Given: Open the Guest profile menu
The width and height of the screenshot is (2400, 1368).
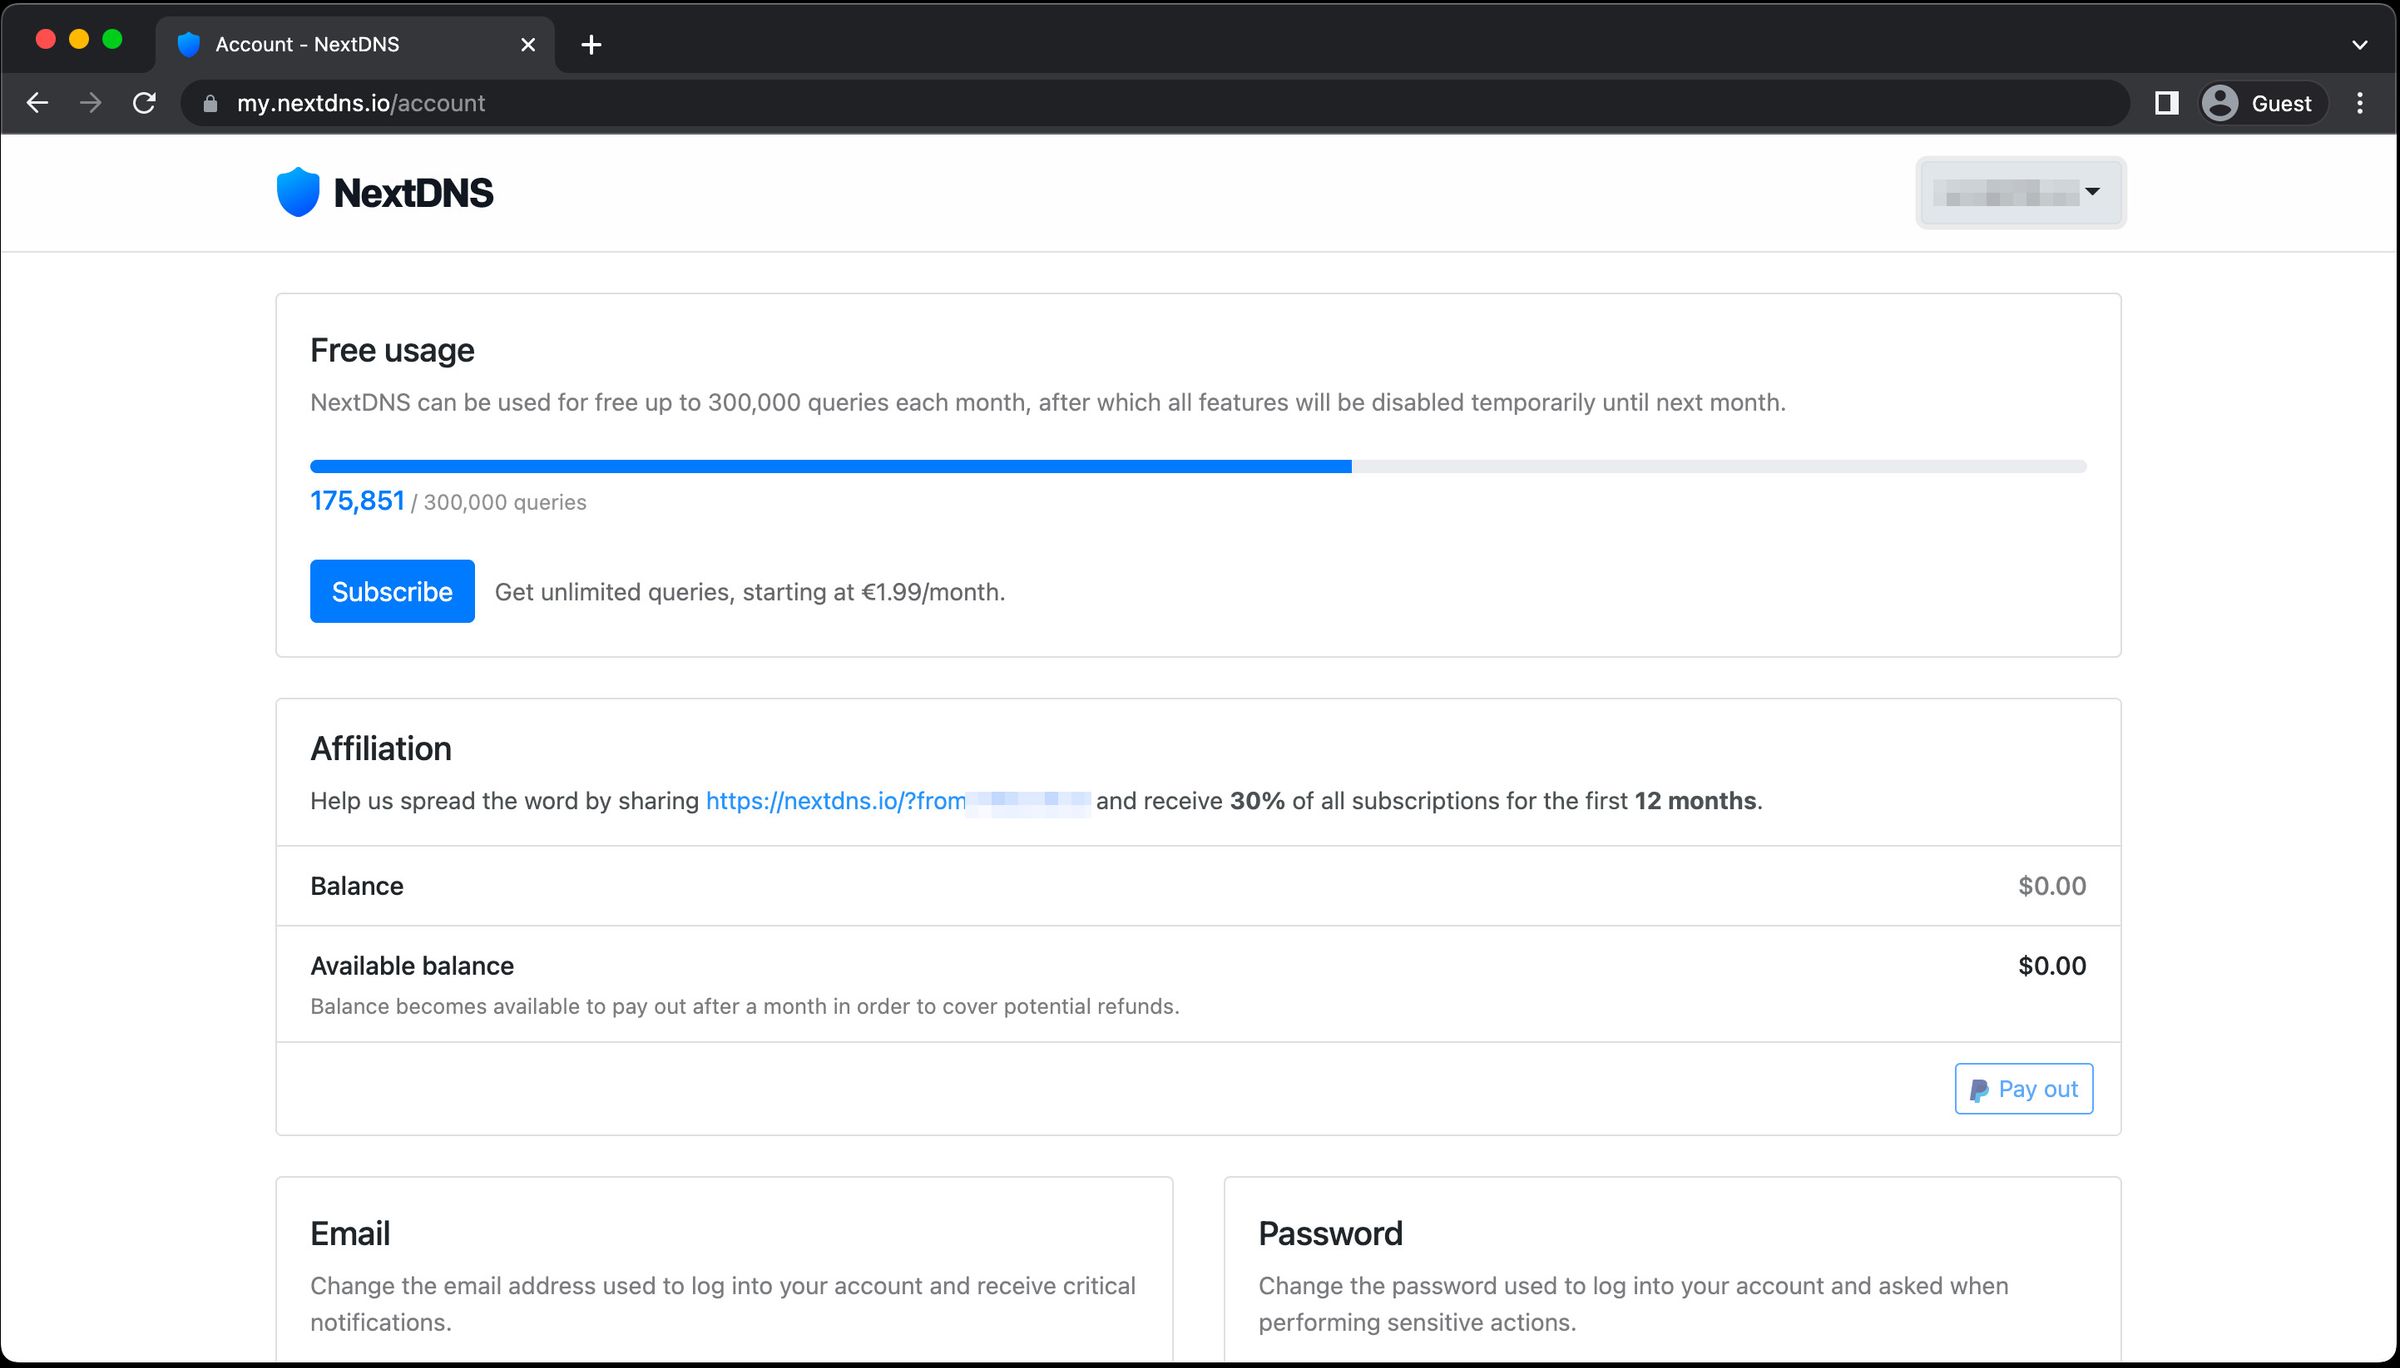Looking at the screenshot, I should [2263, 103].
